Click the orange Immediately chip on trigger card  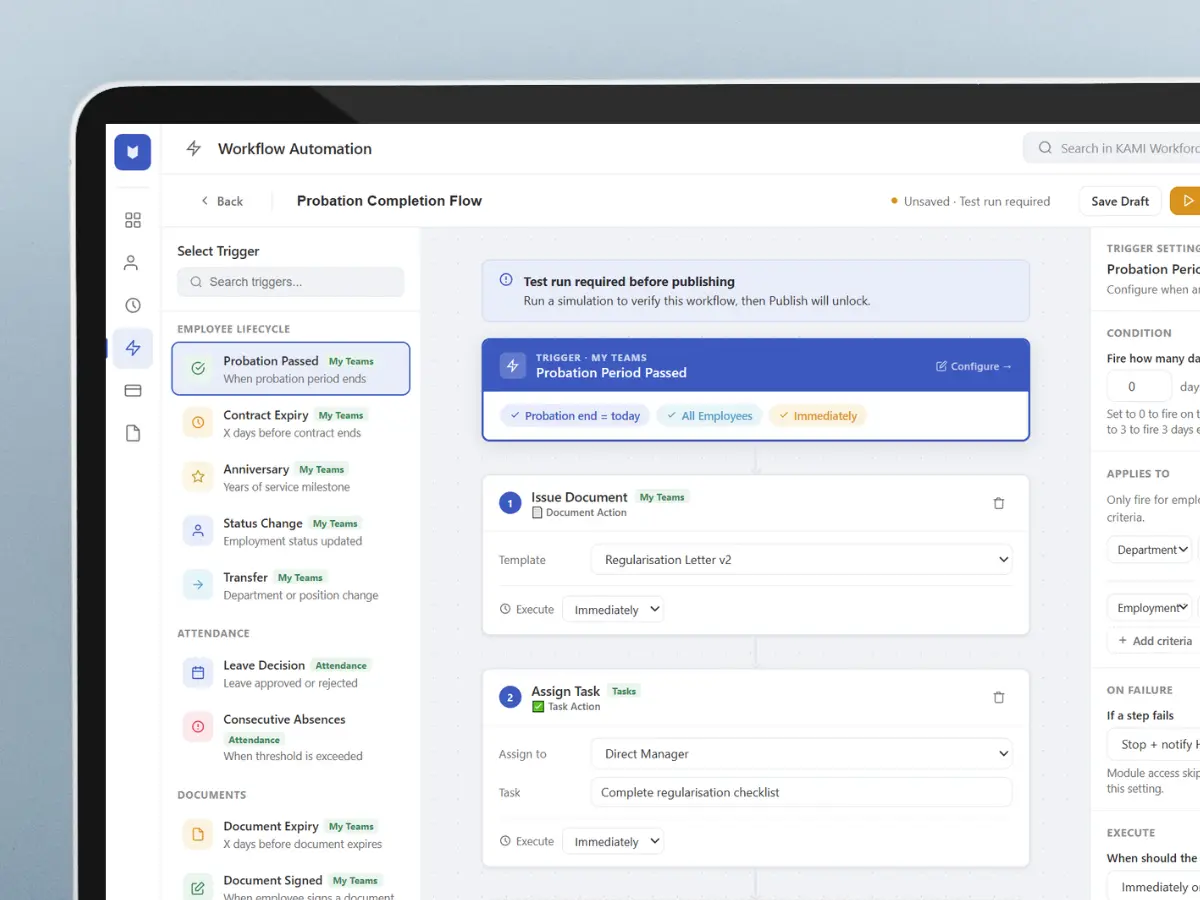817,416
